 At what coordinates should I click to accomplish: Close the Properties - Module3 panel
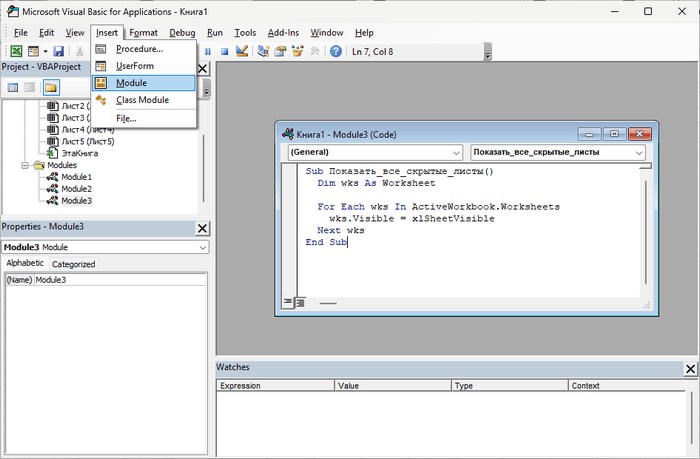point(203,227)
